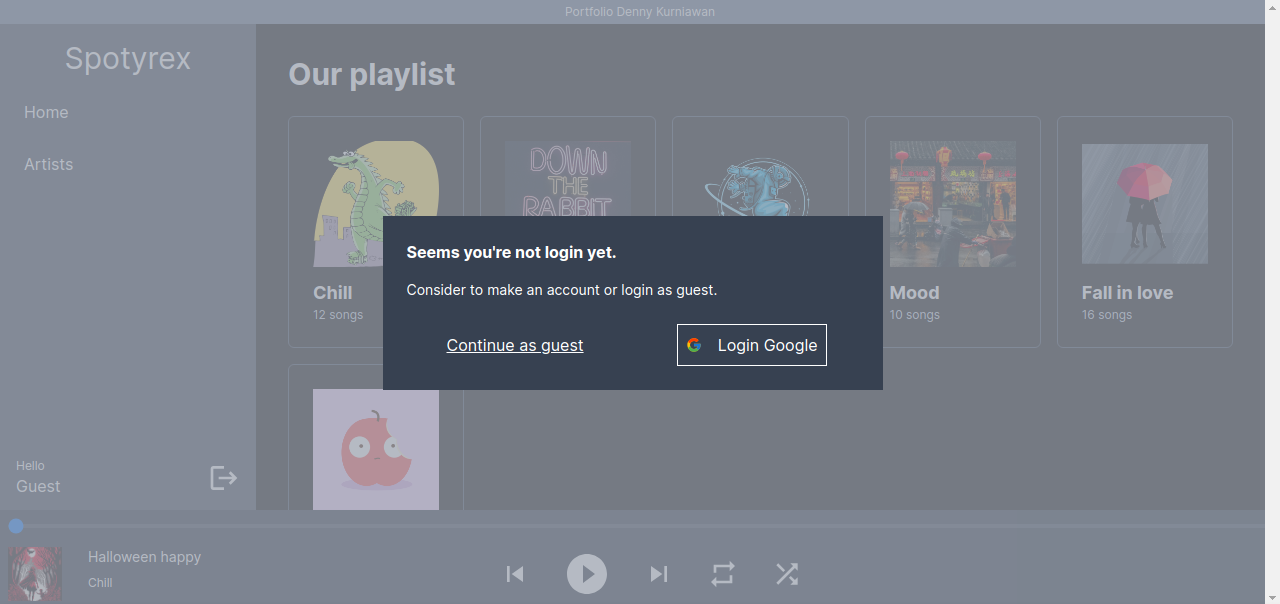This screenshot has height=604, width=1280.
Task: Skip to the next track
Action: [658, 574]
